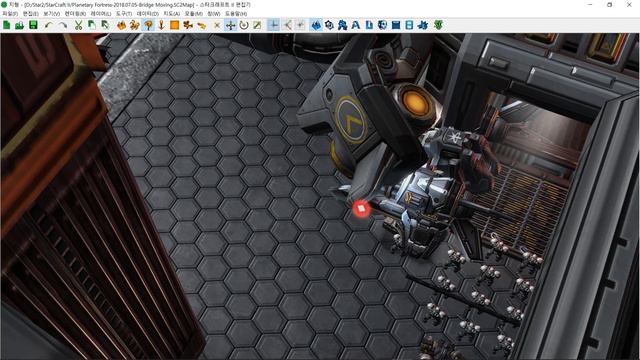
Task: Switch to the Points layer pin icon
Action: pyautogui.click(x=161, y=25)
